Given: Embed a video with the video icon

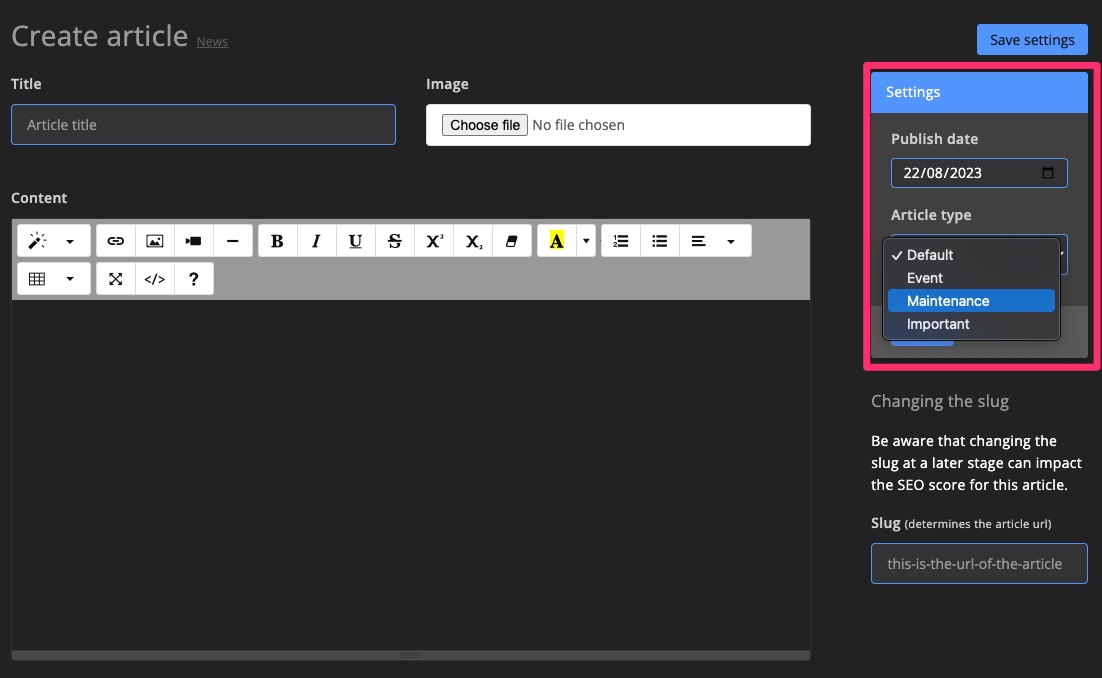Looking at the screenshot, I should point(193,240).
